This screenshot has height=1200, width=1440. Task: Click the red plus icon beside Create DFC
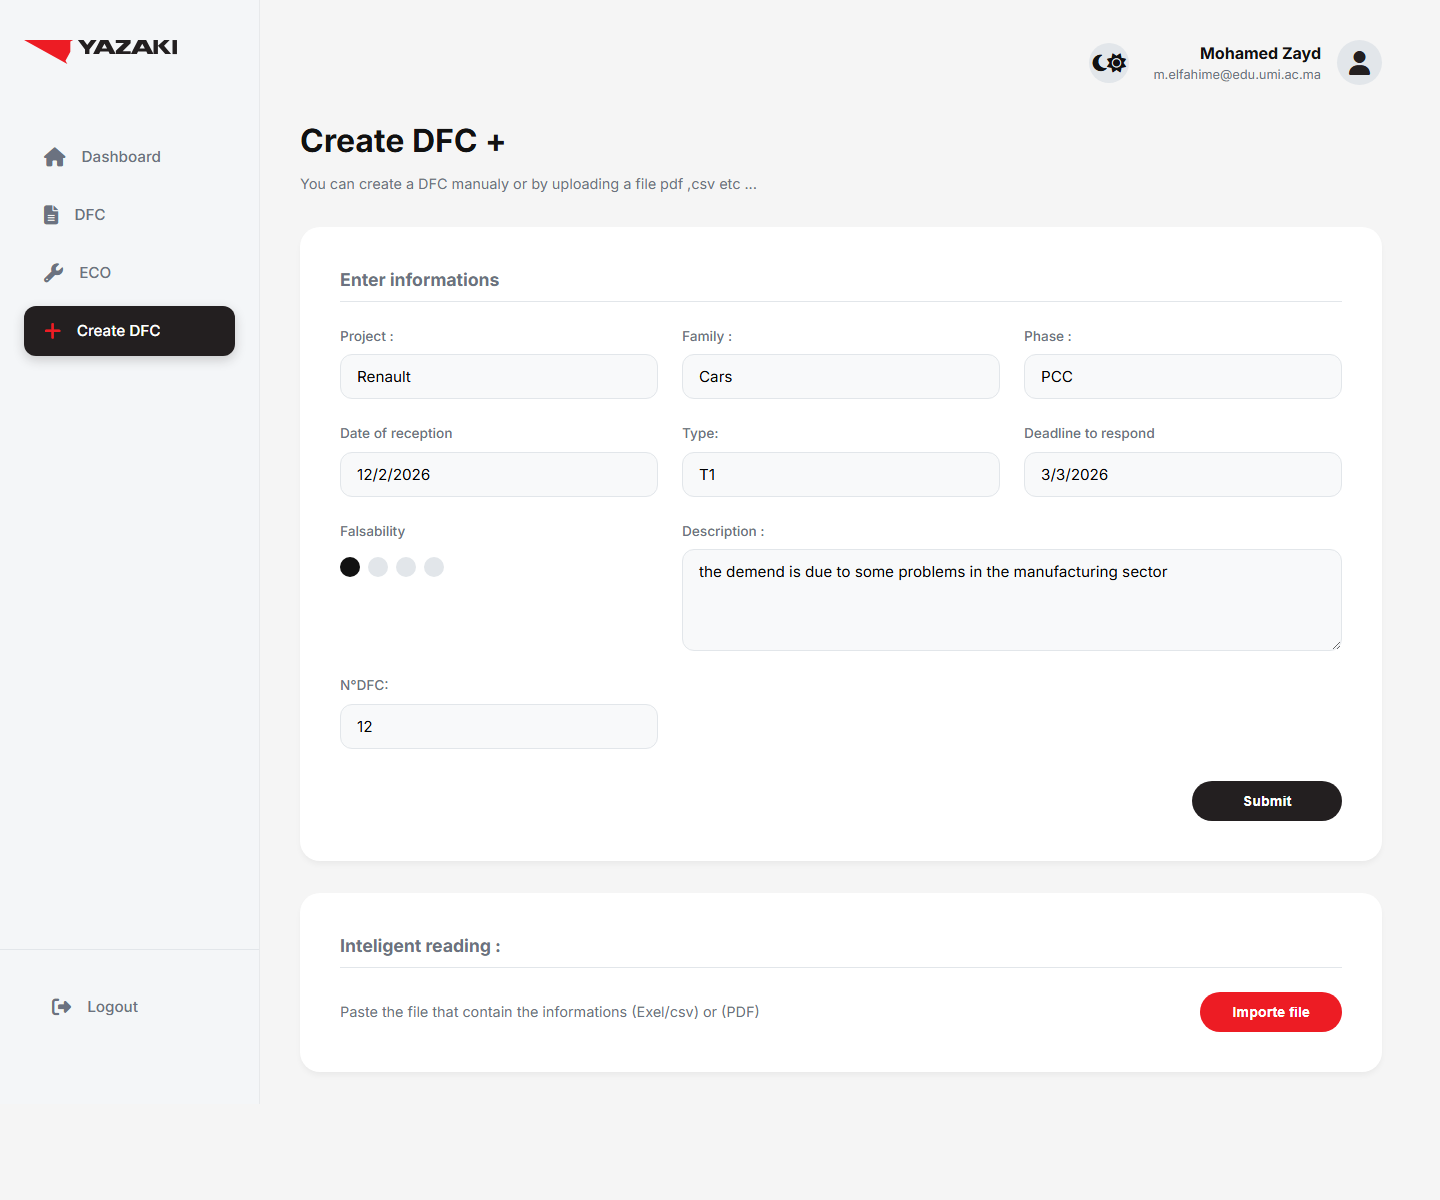53,331
